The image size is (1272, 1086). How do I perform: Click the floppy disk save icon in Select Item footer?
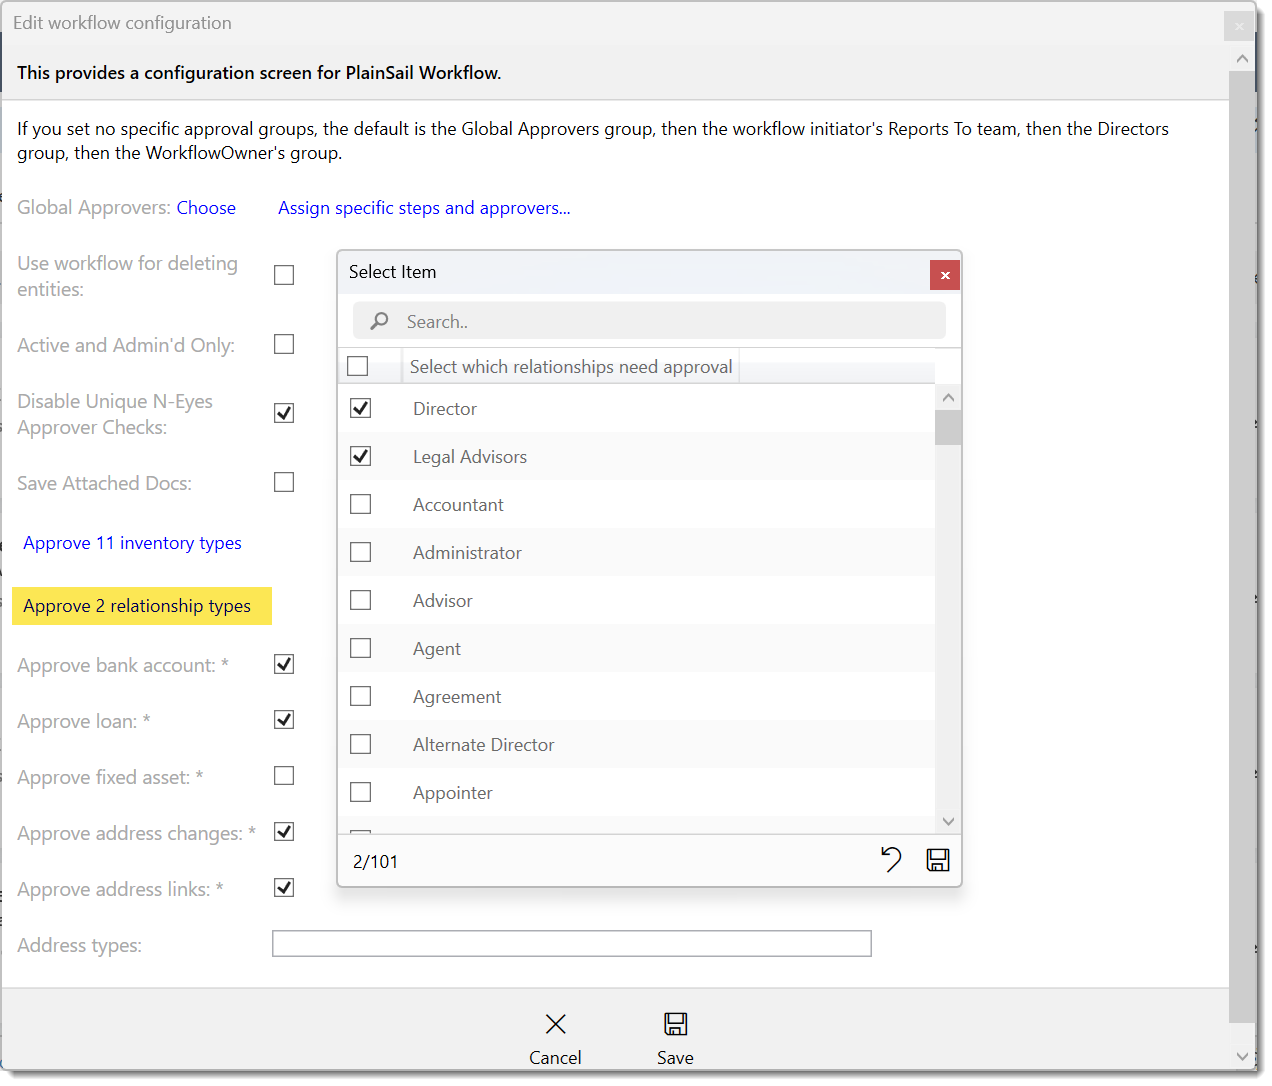coord(938,859)
